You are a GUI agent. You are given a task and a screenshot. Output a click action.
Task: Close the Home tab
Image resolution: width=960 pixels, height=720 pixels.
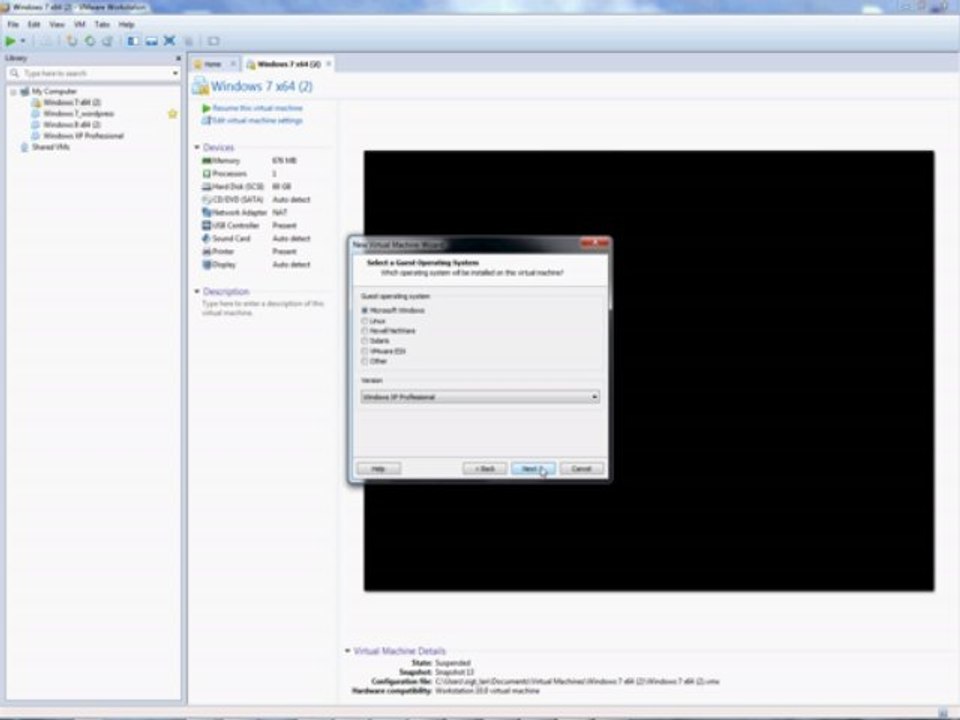point(233,64)
